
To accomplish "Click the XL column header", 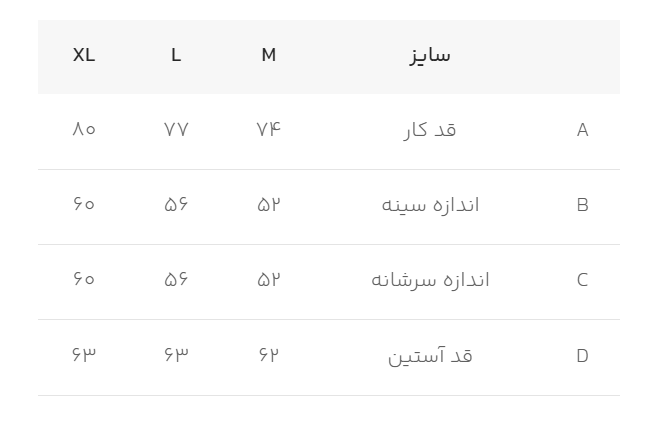I will [x=84, y=55].
